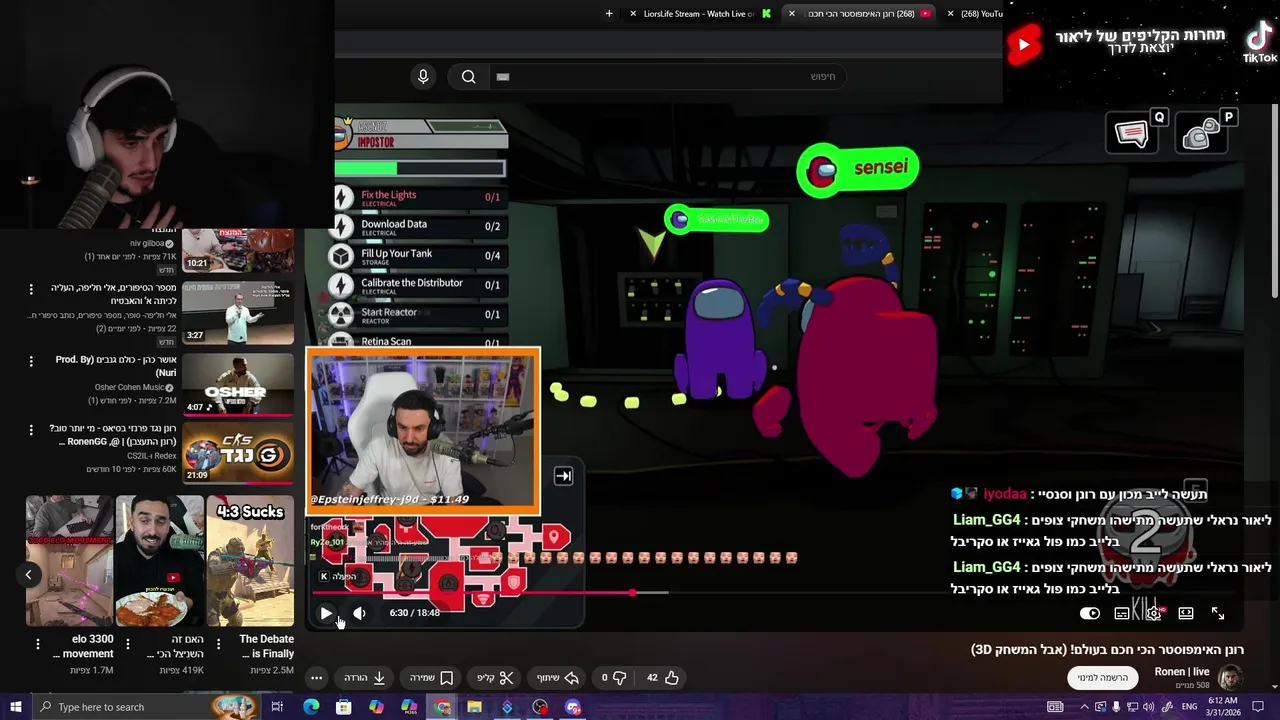Click the webcam overlay arrow-to-bar icon

pos(563,477)
